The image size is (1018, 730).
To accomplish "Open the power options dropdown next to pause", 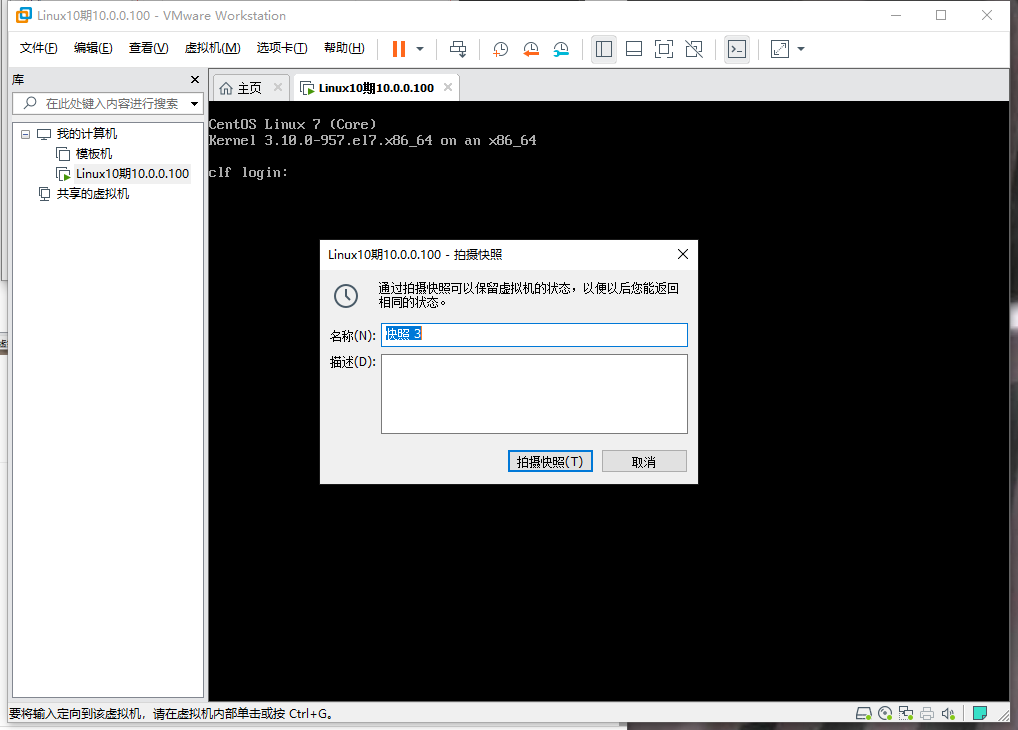I will pyautogui.click(x=420, y=49).
